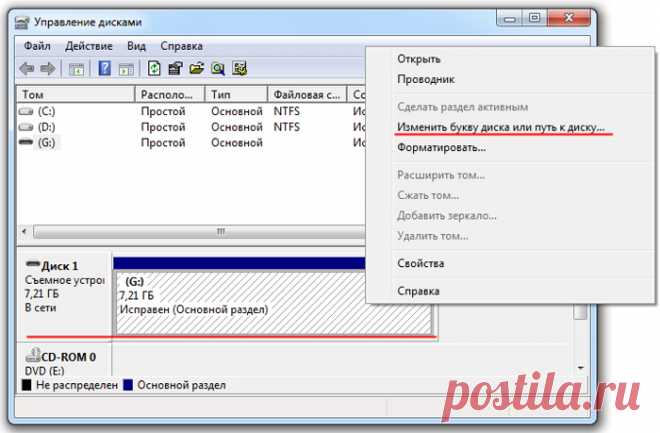Click the blue Основной раздел legend swatch
The image size is (660, 433).
coord(128,385)
